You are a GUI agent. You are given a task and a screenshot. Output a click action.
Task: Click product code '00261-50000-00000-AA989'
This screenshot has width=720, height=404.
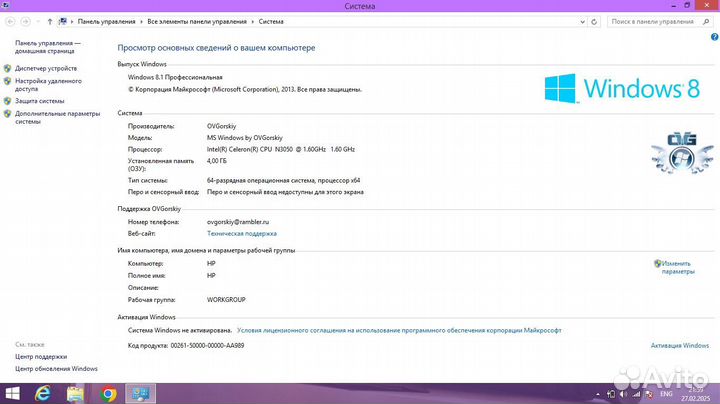207,346
